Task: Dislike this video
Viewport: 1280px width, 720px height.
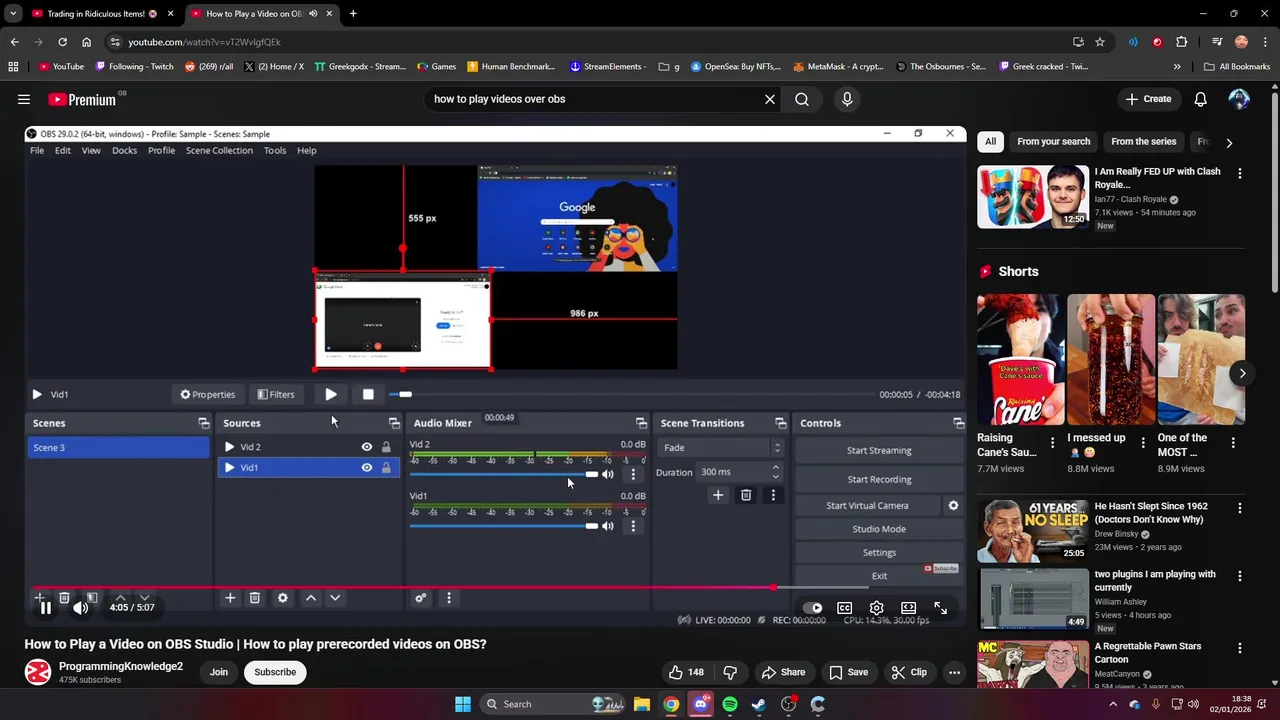Action: [730, 672]
